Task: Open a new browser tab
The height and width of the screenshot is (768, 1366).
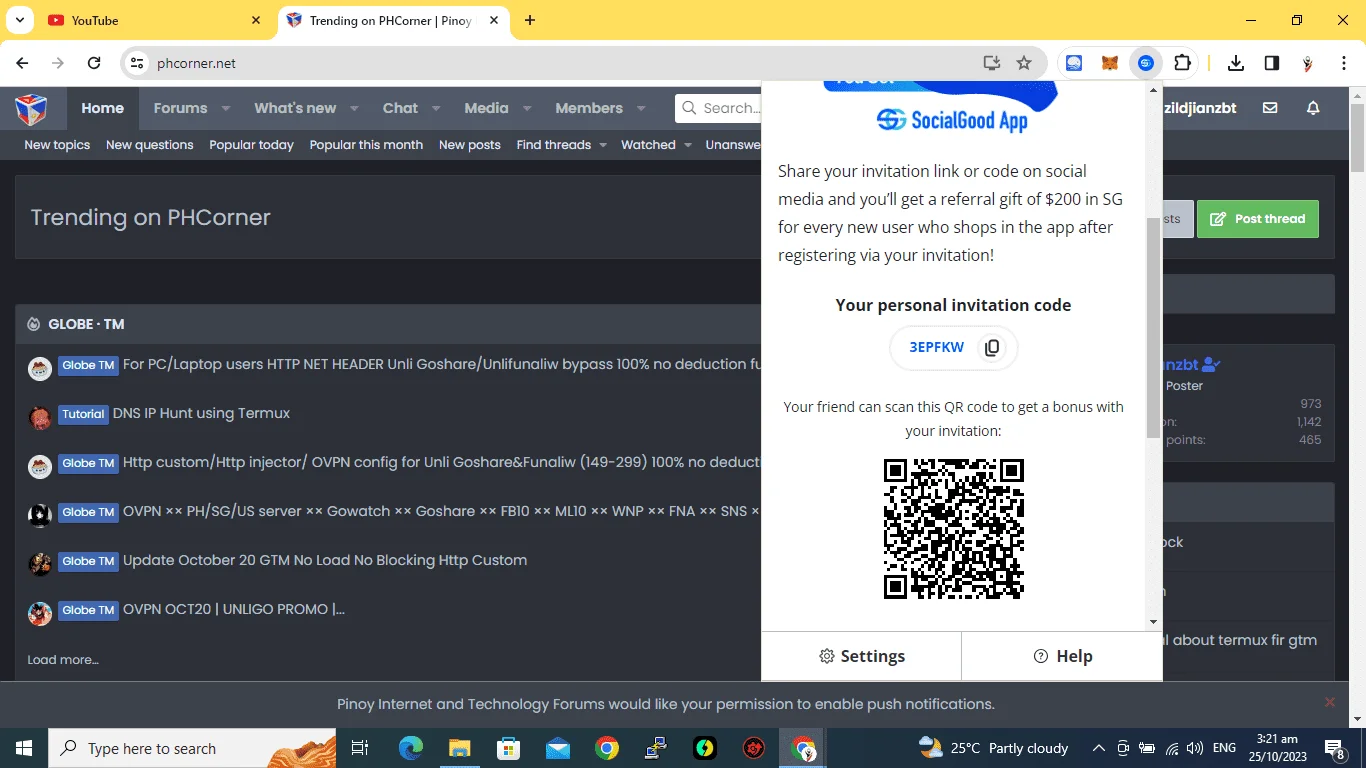Action: click(x=530, y=20)
